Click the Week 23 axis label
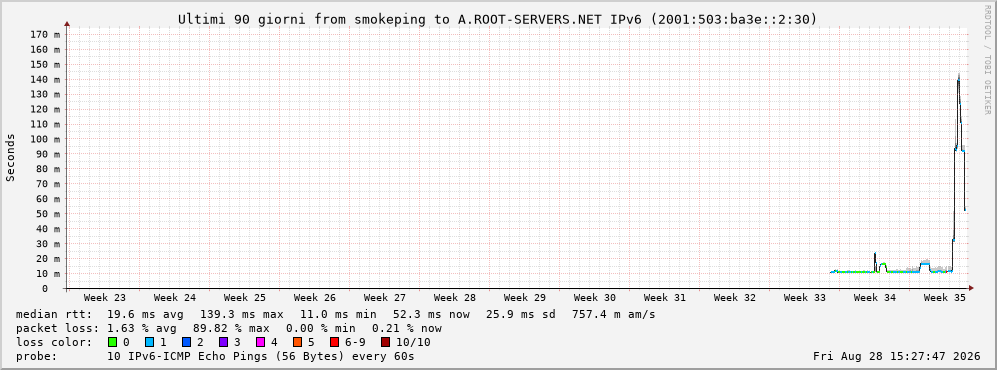The image size is (997, 370). (x=105, y=298)
